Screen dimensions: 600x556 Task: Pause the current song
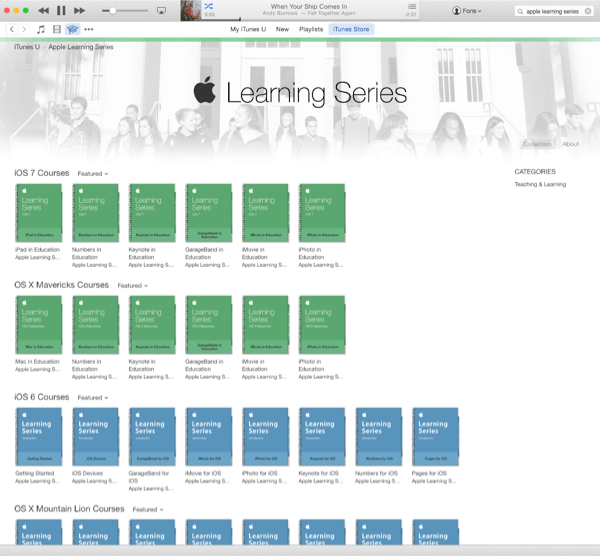[61, 11]
